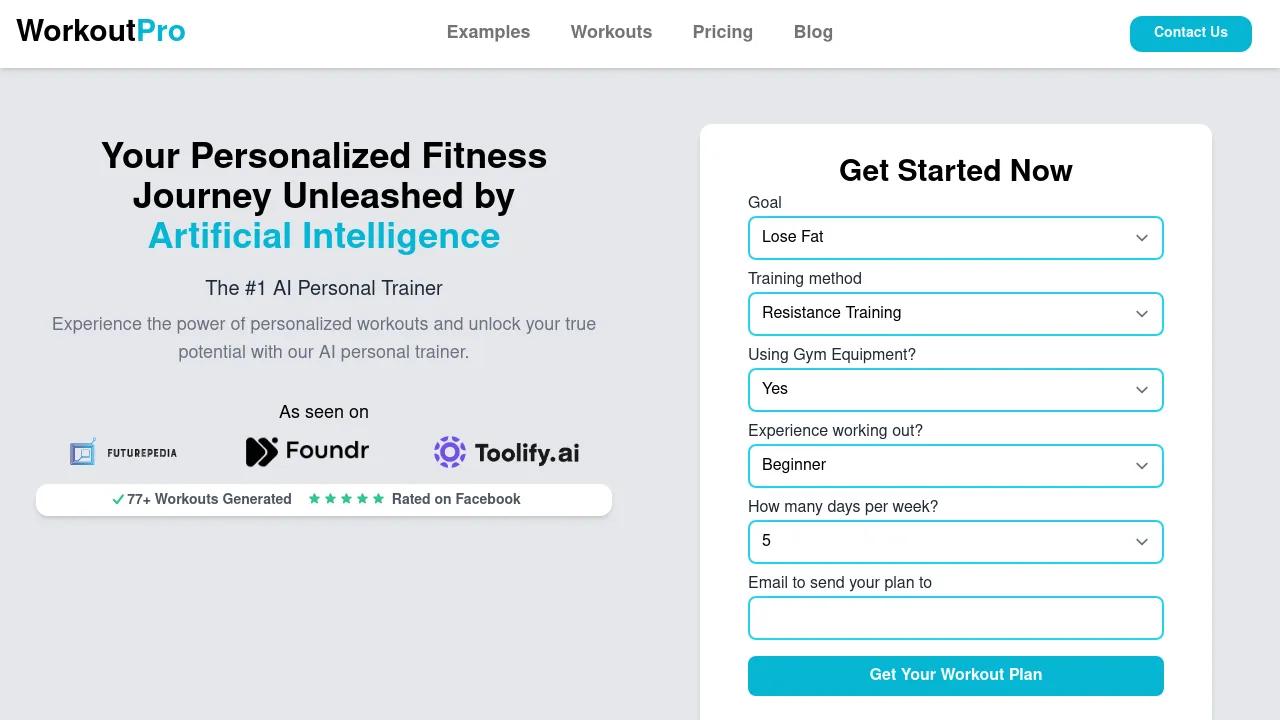1280x720 pixels.
Task: Open the Examples nav item
Action: pyautogui.click(x=488, y=32)
